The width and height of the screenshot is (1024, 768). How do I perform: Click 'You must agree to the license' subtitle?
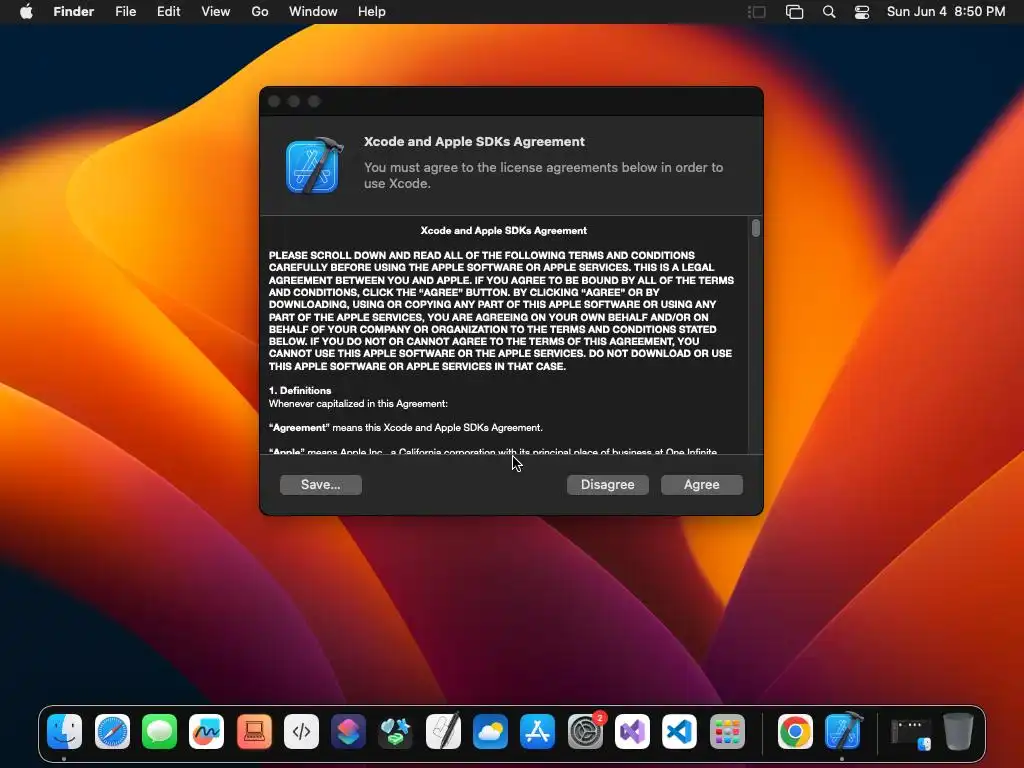point(543,175)
